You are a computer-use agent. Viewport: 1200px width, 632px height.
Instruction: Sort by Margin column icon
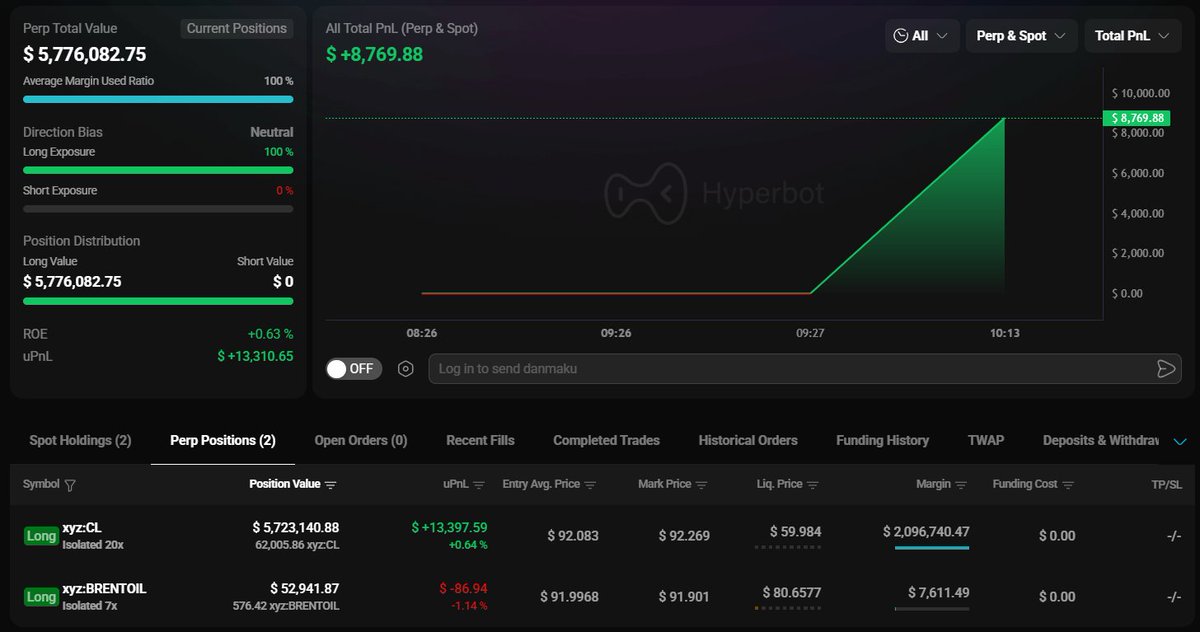tap(961, 485)
